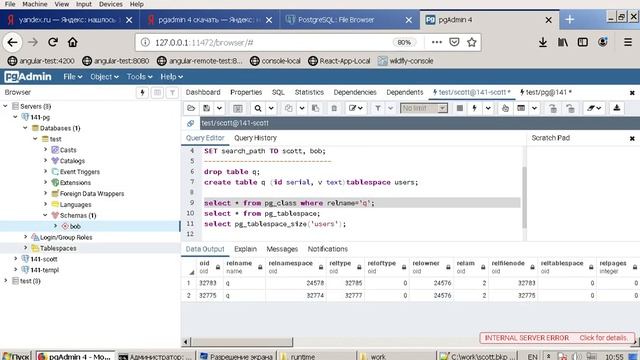Open angular-test:4200 bookmark
The width and height of the screenshot is (640, 360).
point(41,61)
